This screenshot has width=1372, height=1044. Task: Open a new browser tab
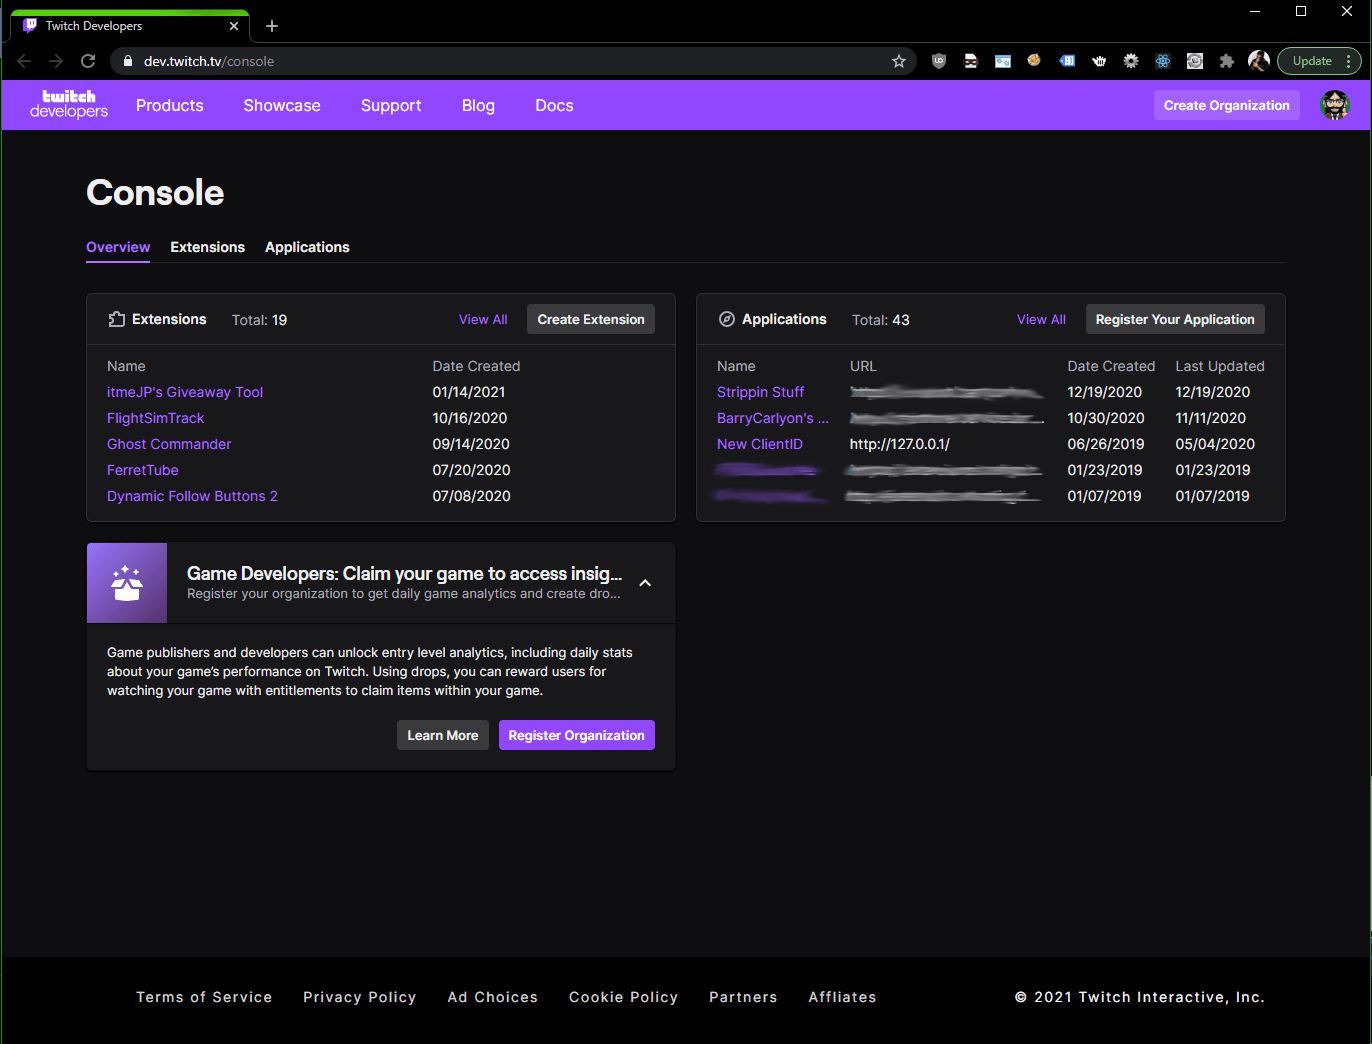pyautogui.click(x=272, y=26)
